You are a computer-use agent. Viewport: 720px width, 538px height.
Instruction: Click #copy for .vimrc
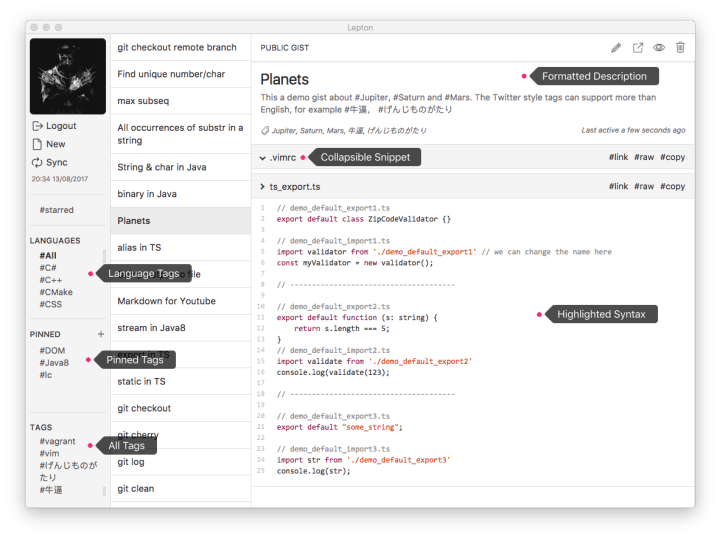point(672,157)
